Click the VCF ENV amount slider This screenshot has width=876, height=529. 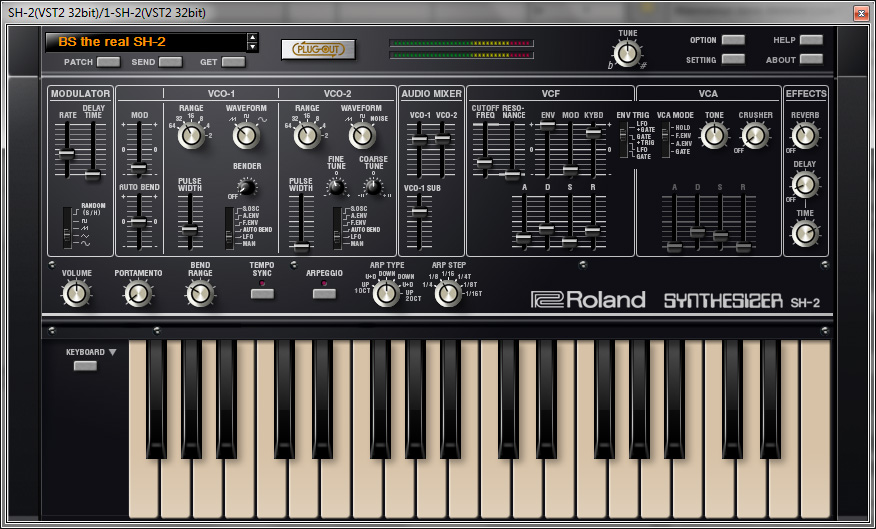[x=548, y=125]
